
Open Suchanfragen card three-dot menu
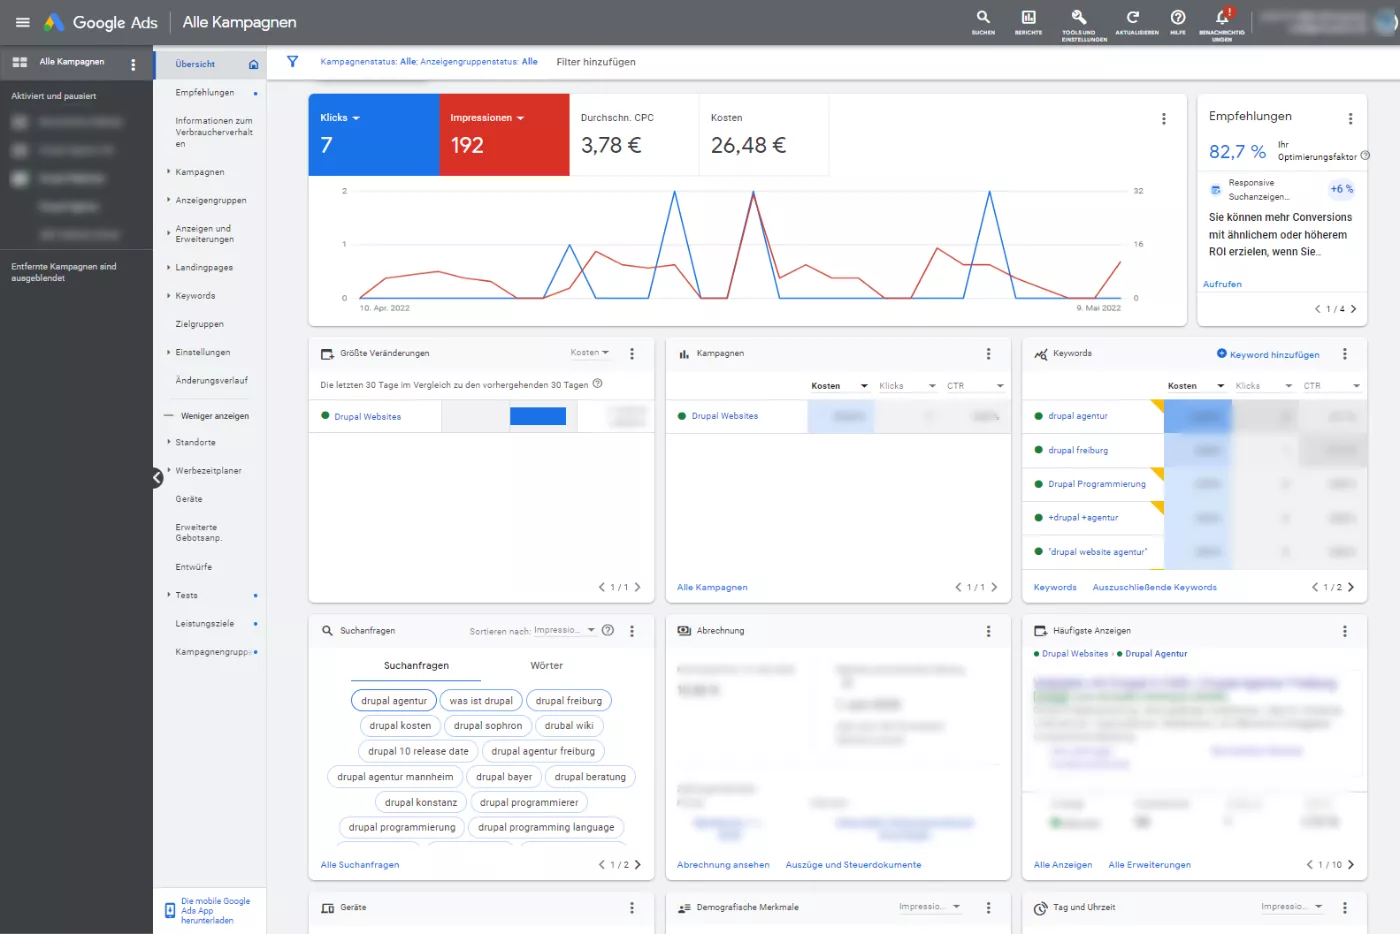click(x=631, y=631)
